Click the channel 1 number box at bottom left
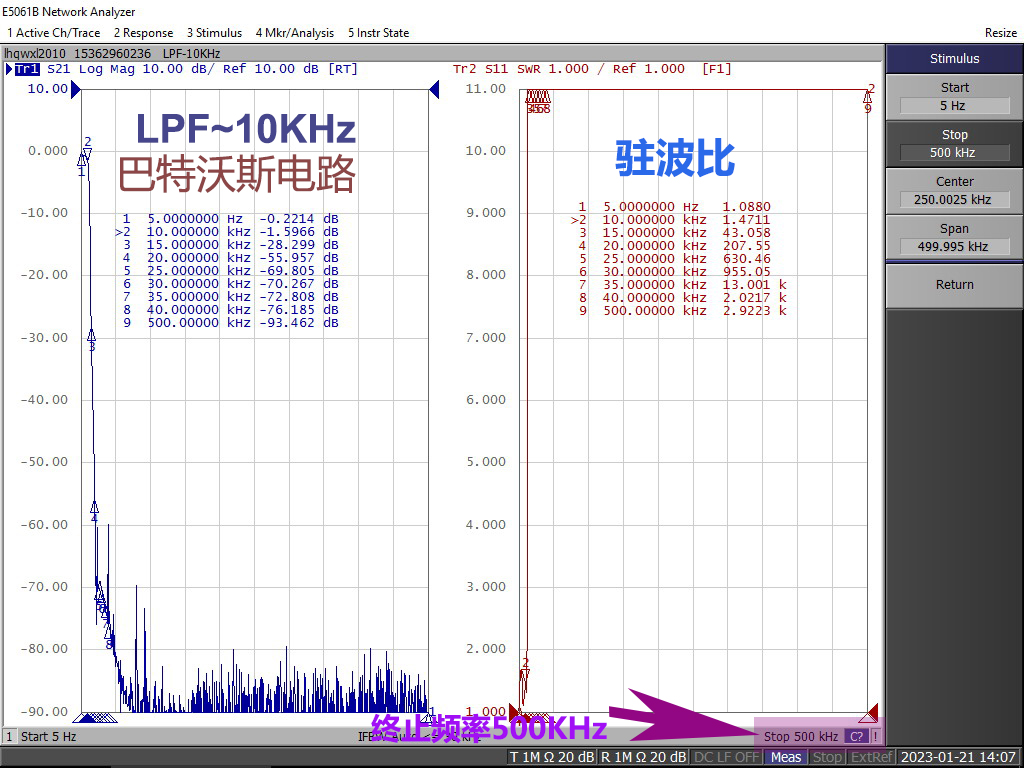Screen dimensions: 1024x768 click(x=10, y=736)
